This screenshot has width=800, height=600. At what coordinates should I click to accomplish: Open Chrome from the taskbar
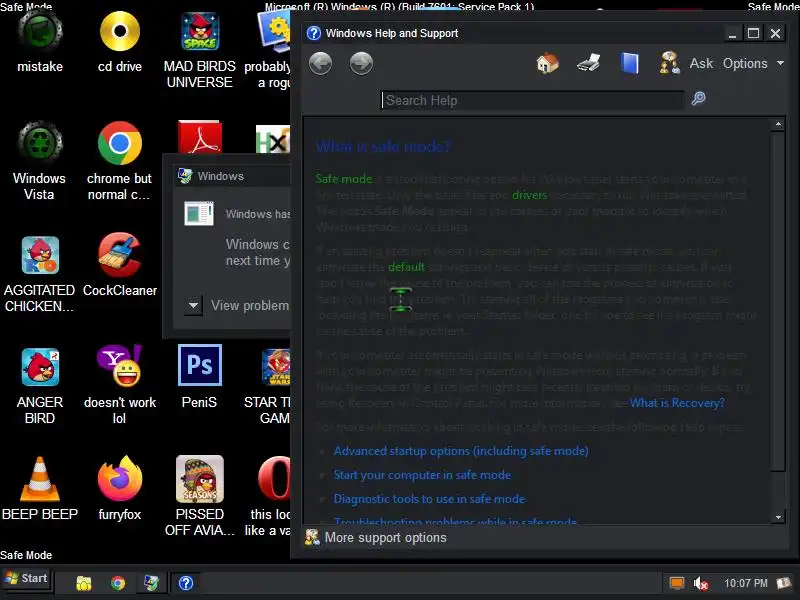[118, 583]
